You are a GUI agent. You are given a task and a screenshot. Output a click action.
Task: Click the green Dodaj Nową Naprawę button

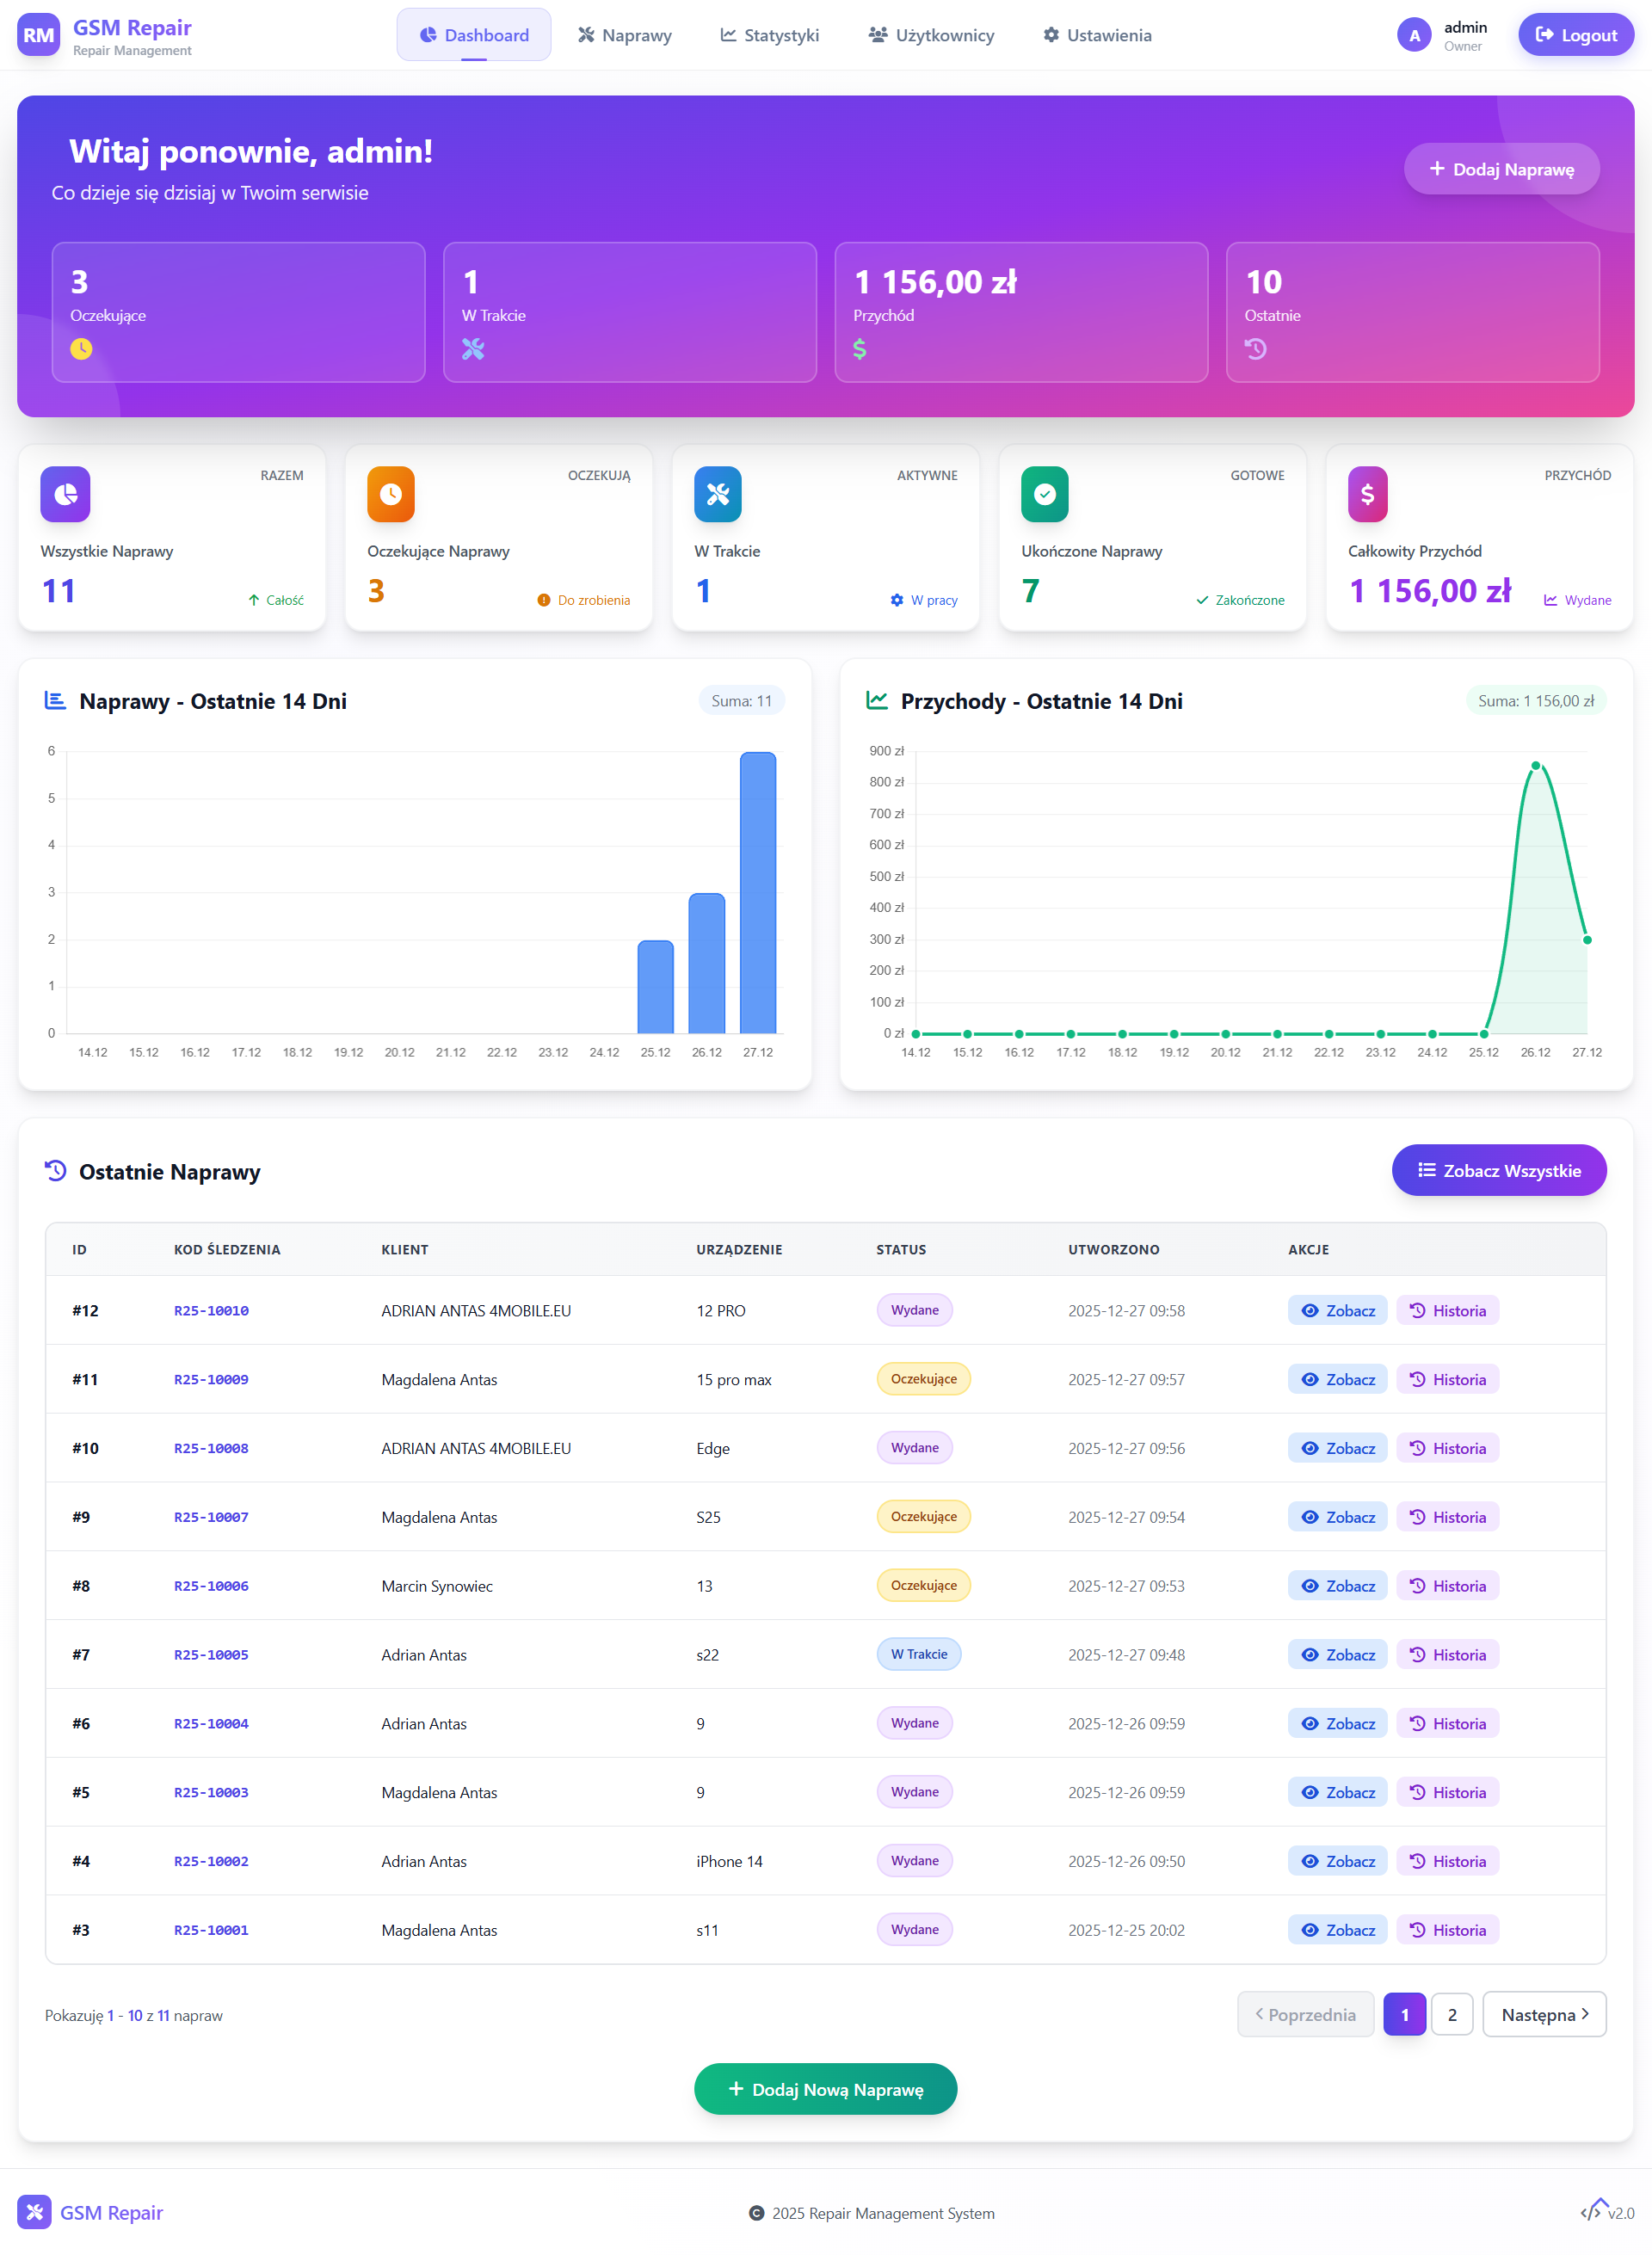(825, 2089)
